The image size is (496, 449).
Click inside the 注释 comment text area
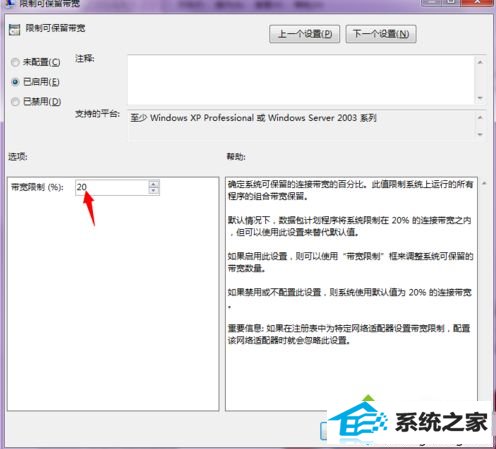point(301,80)
